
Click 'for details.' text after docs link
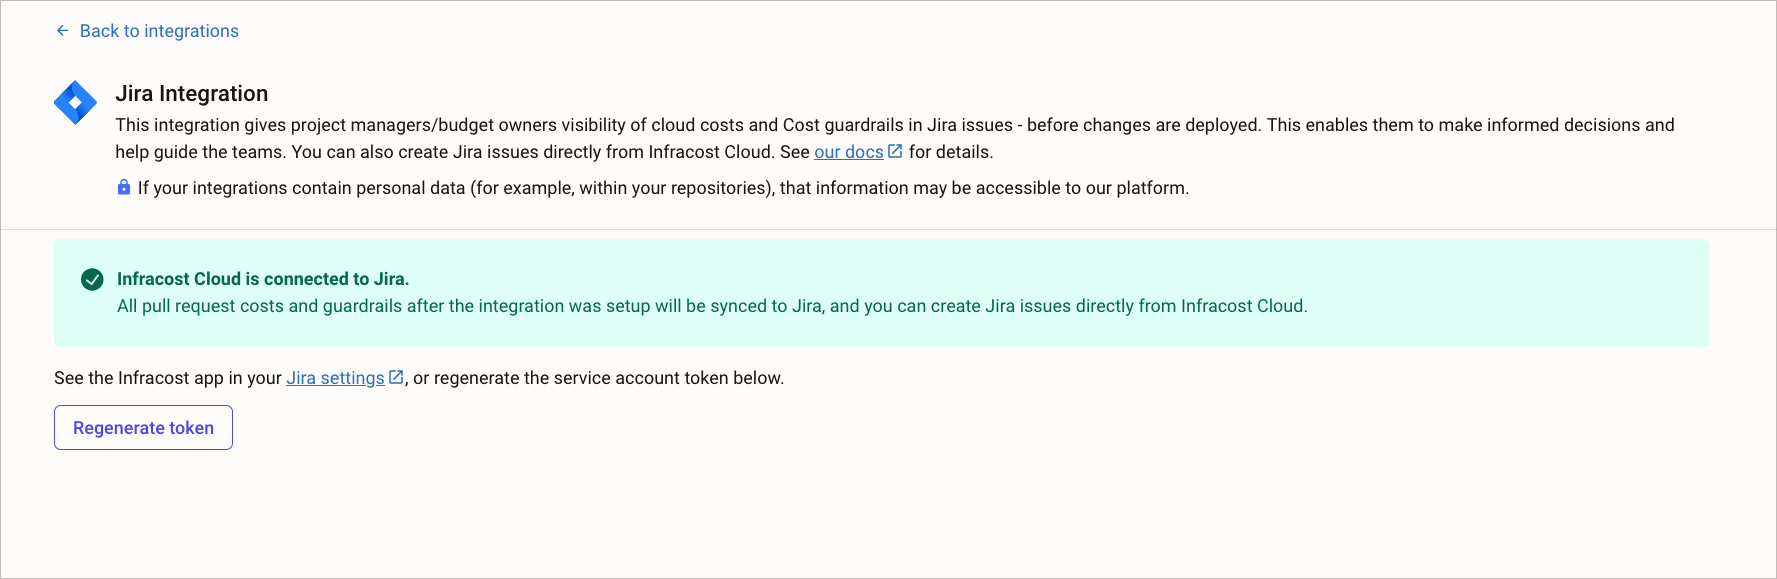(x=951, y=152)
